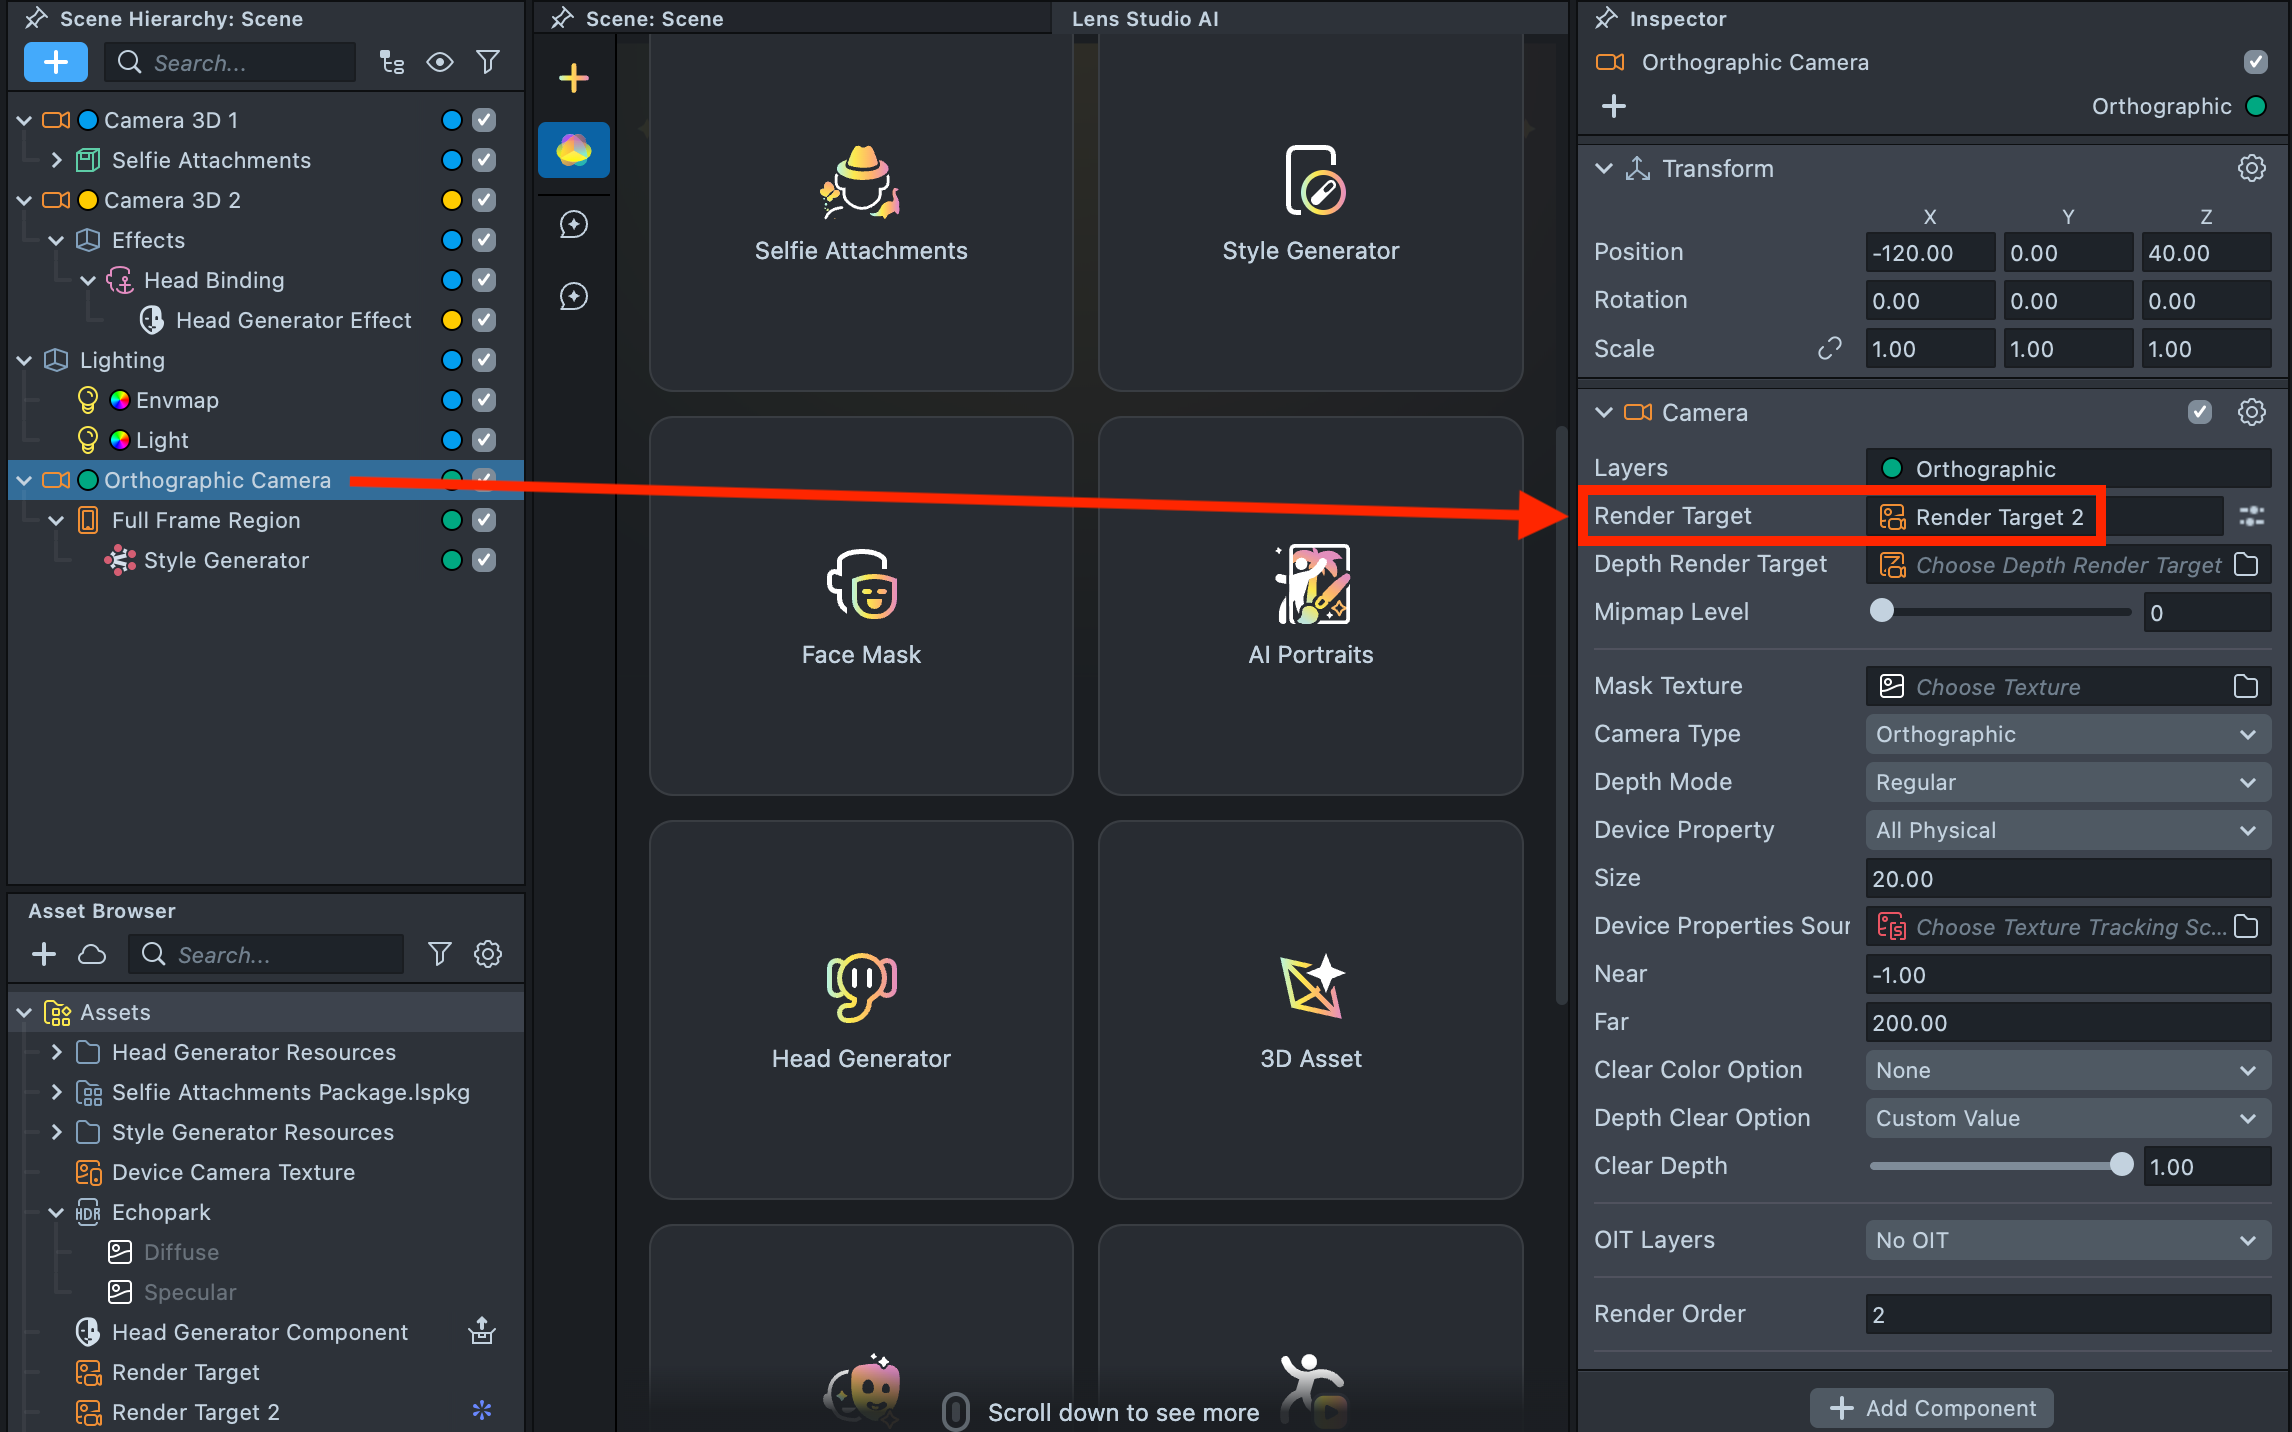Switch to the Scene: Scene tab
This screenshot has width=2292, height=1432.
654,18
